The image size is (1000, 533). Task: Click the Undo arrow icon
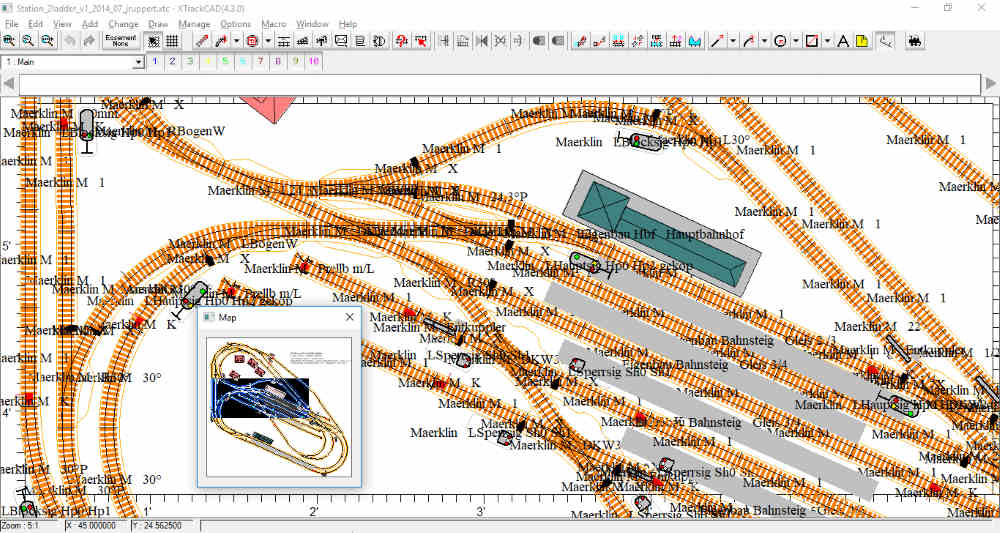tap(70, 41)
